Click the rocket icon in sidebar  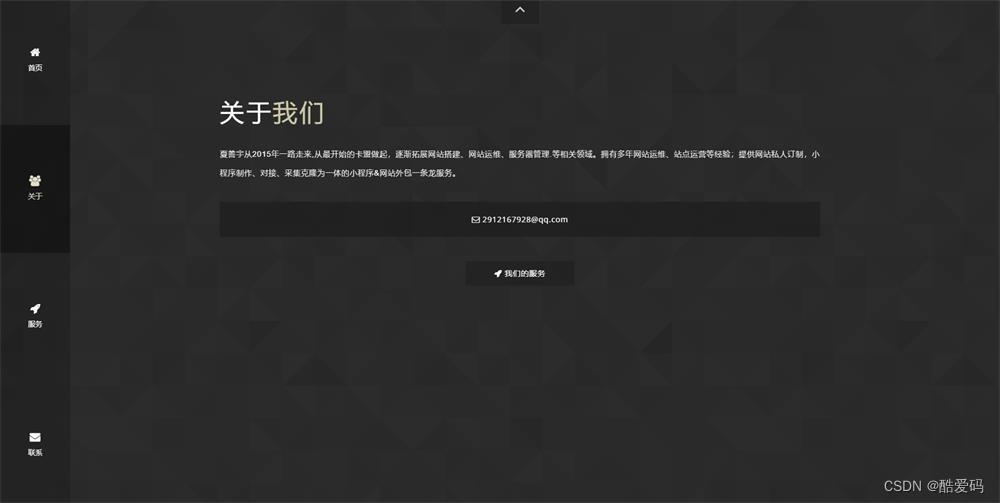click(35, 309)
